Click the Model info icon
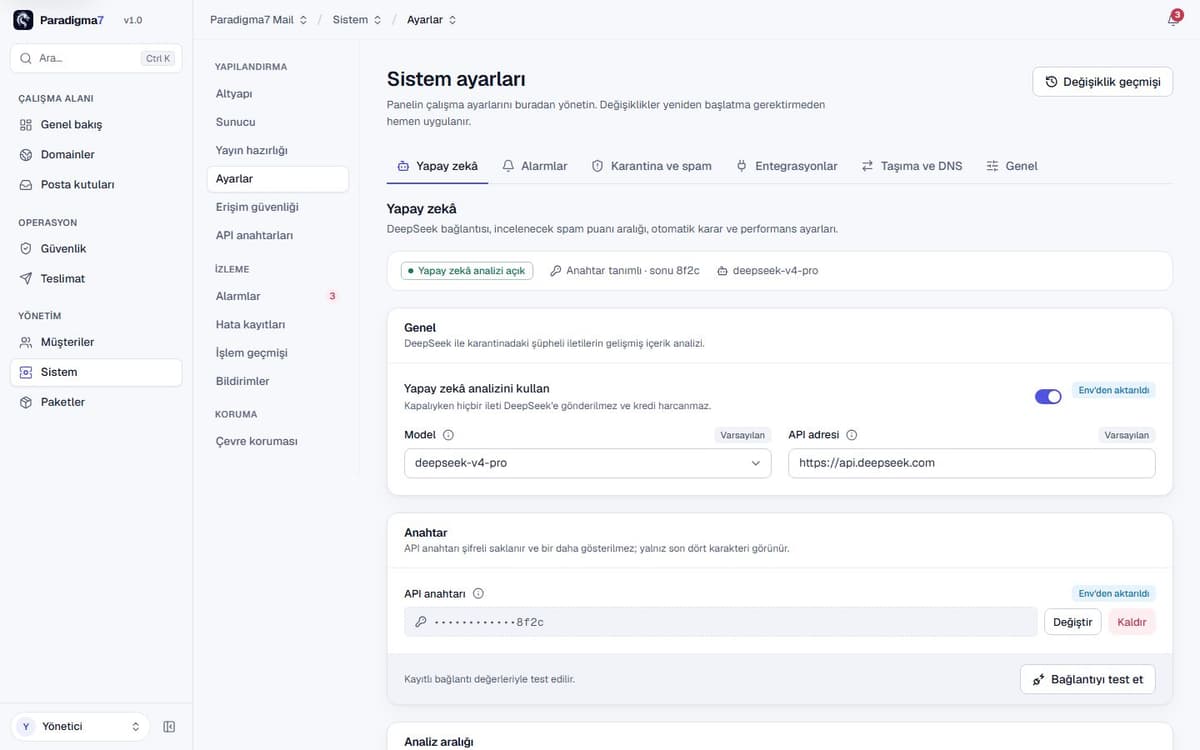 click(448, 435)
